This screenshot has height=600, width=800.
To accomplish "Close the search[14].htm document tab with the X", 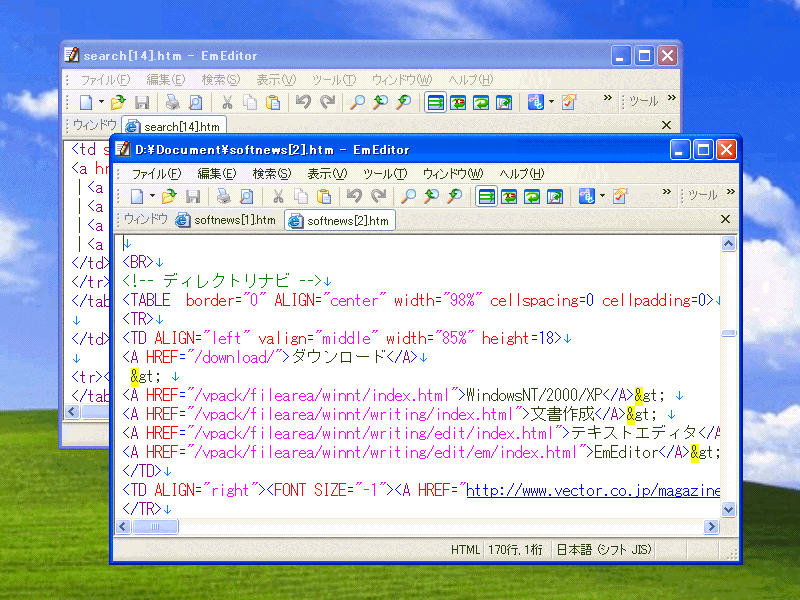I will (666, 125).
